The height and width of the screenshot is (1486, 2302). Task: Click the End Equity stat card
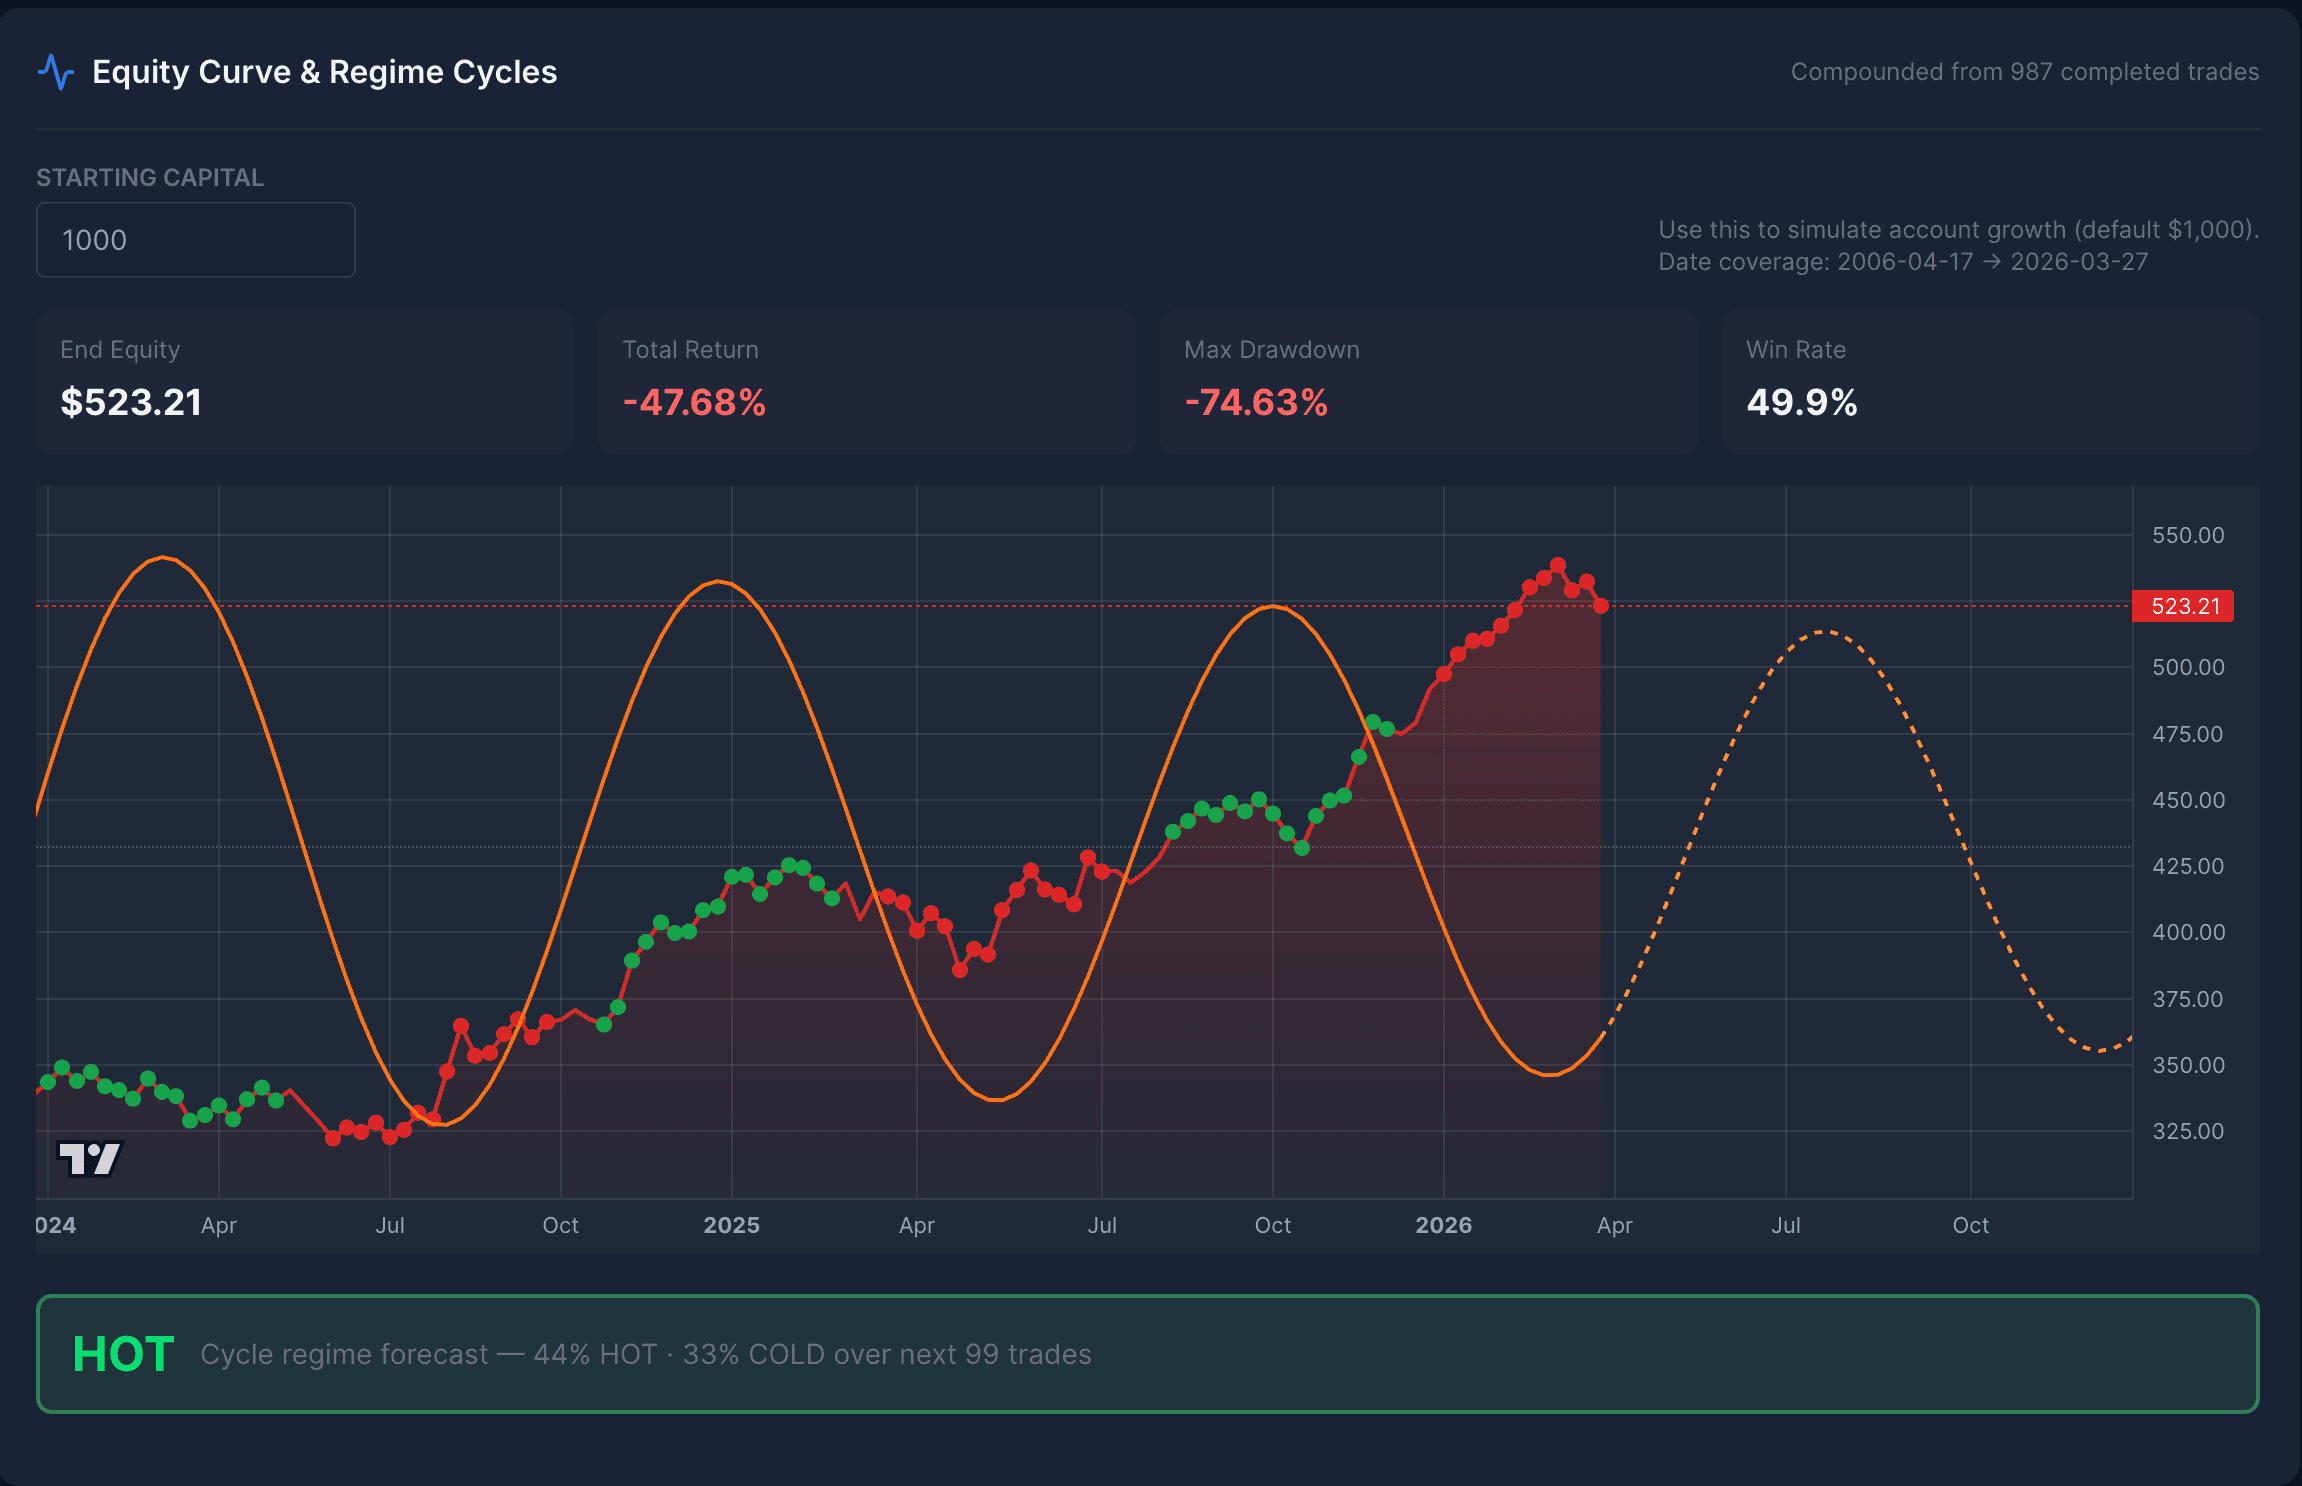(x=304, y=382)
